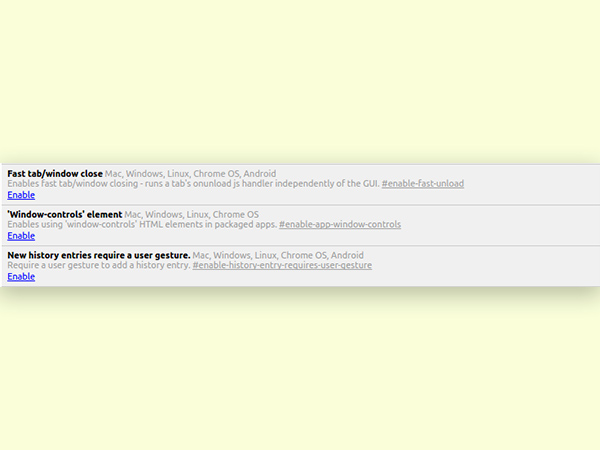Enable the Fast tab/window close flag
This screenshot has height=450, width=600.
(x=21, y=195)
